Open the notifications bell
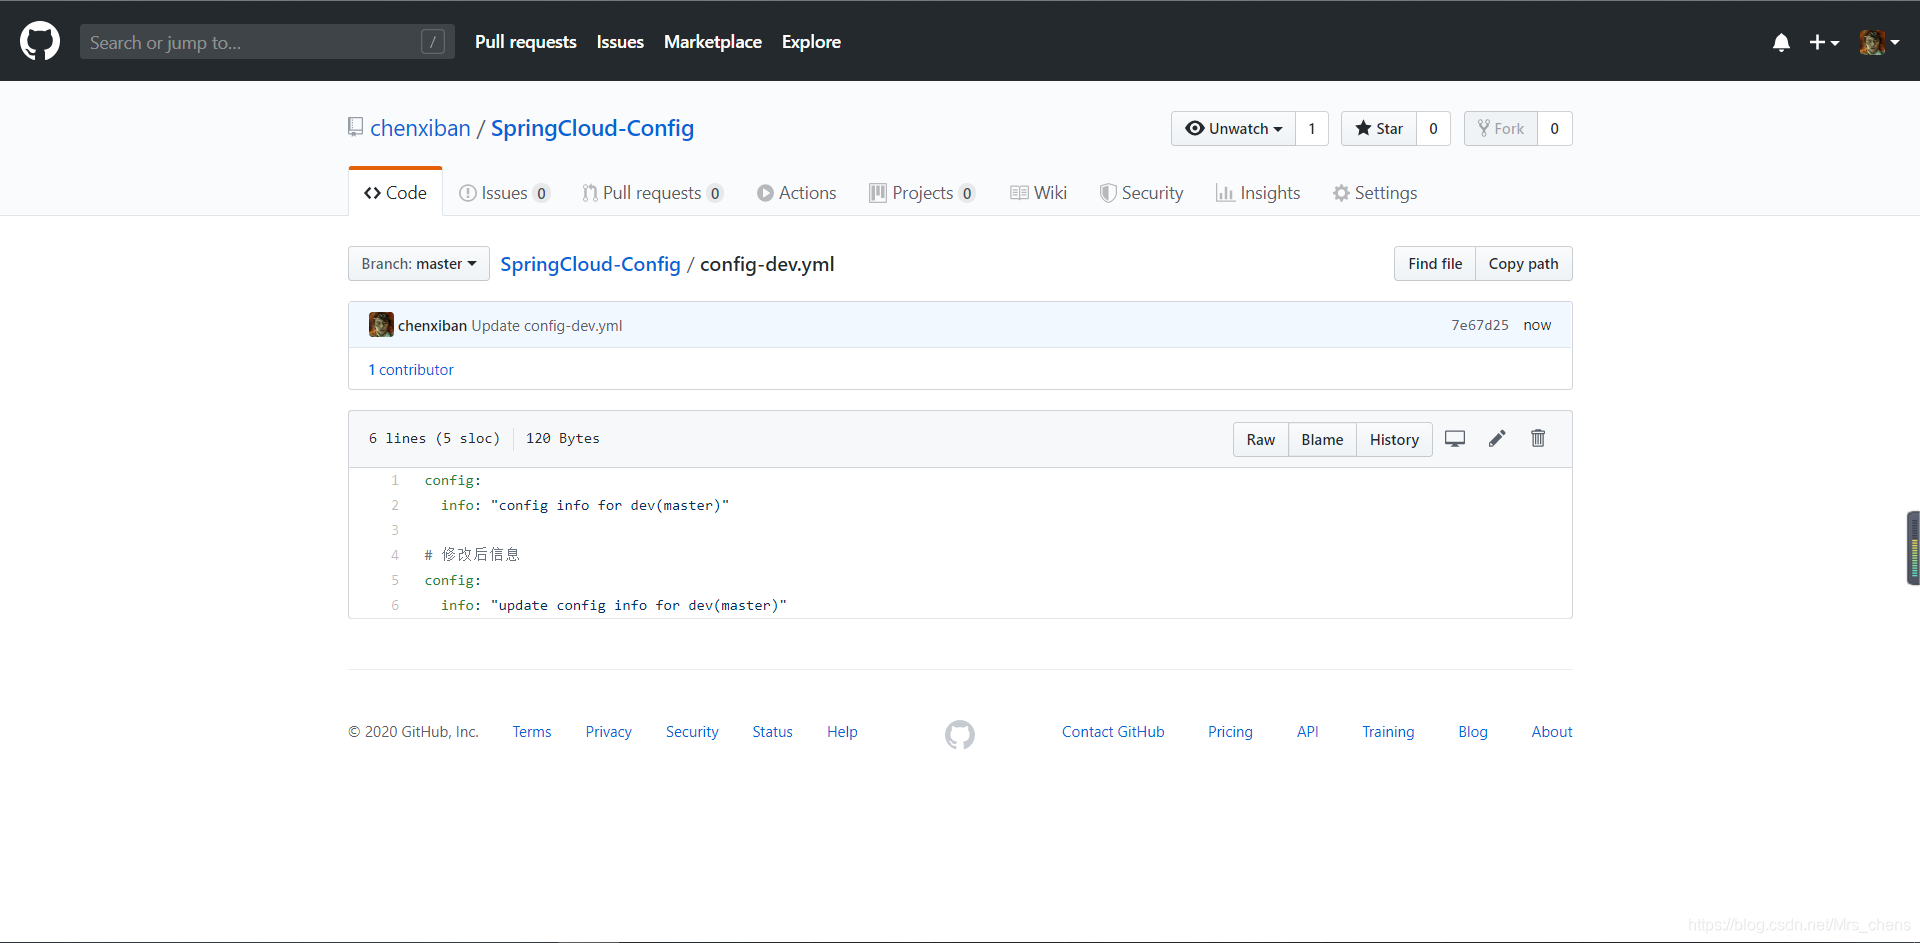1920x943 pixels. 1781,42
